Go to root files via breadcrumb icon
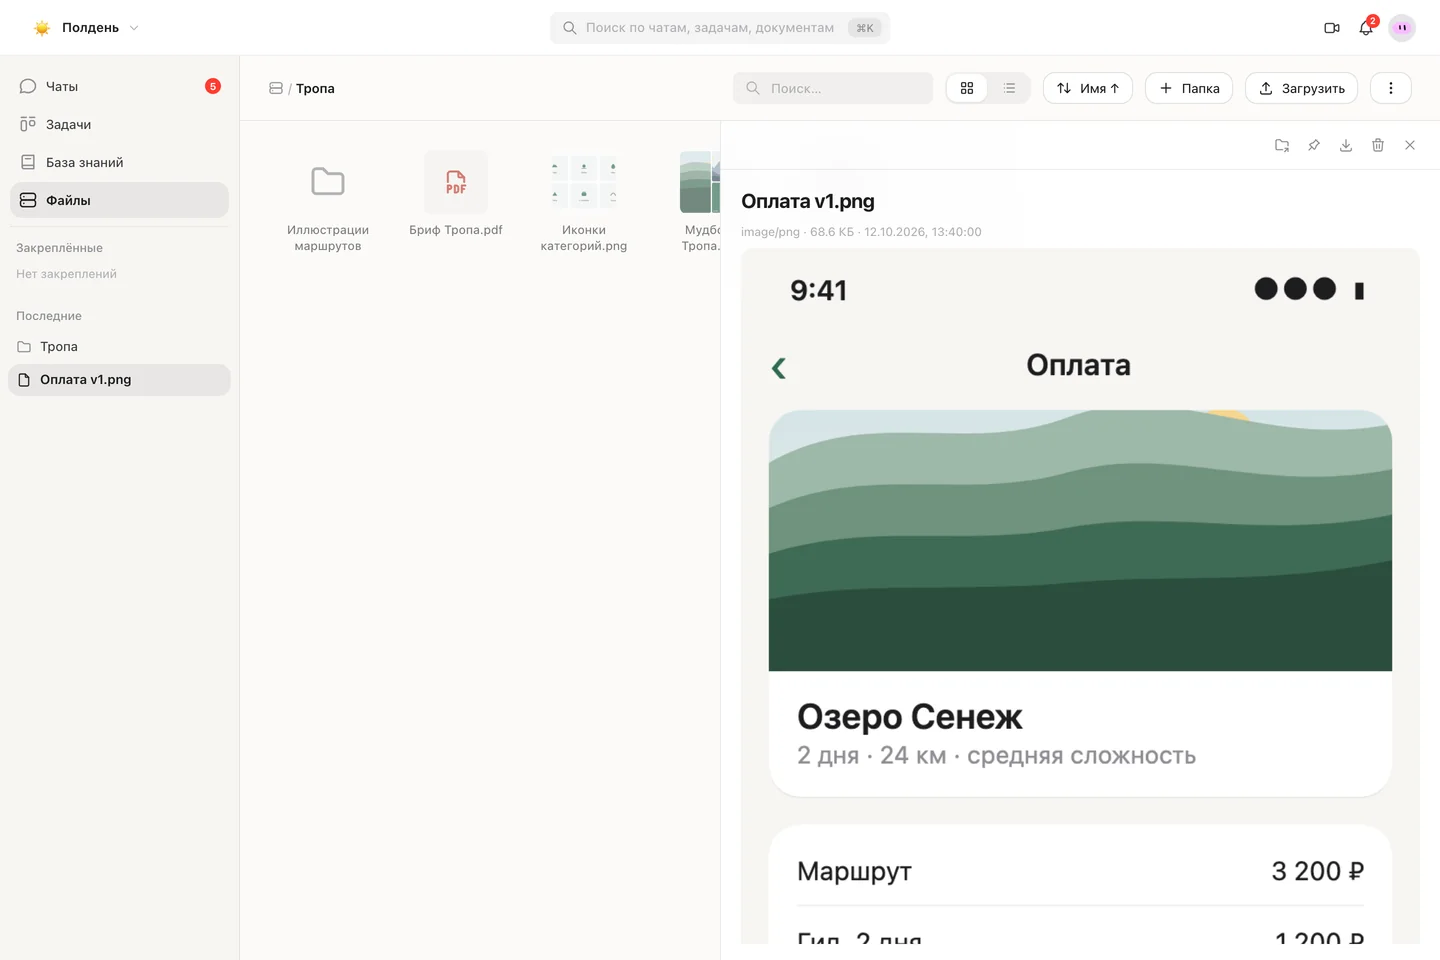 click(x=276, y=88)
